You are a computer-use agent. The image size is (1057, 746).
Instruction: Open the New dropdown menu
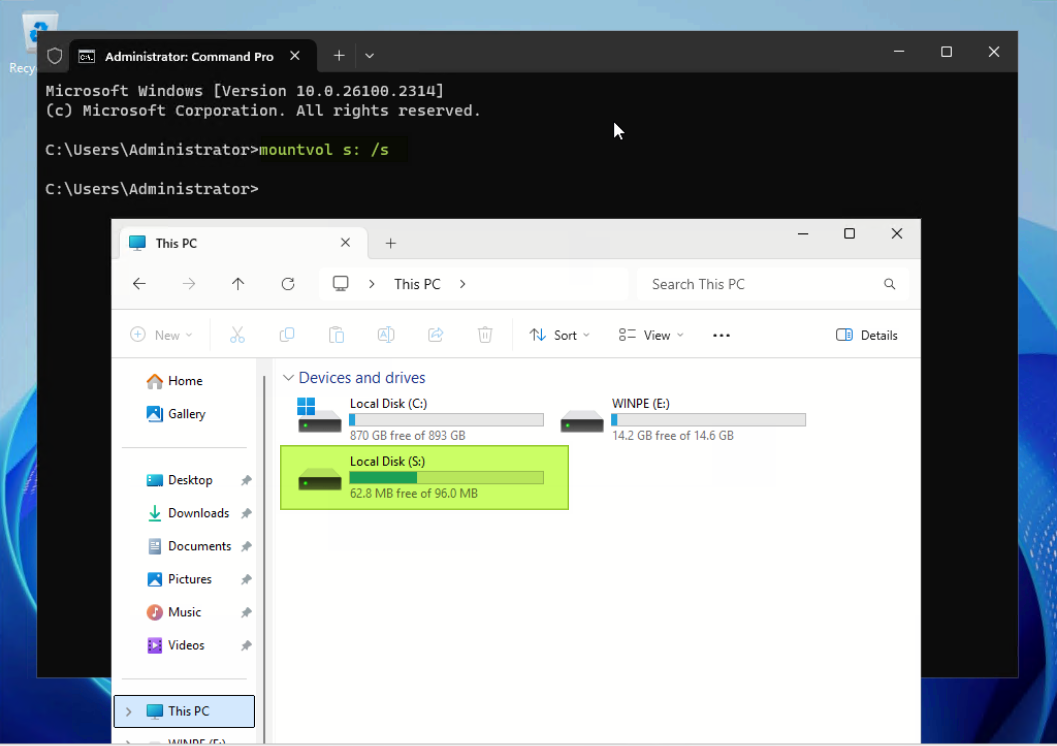pyautogui.click(x=161, y=334)
